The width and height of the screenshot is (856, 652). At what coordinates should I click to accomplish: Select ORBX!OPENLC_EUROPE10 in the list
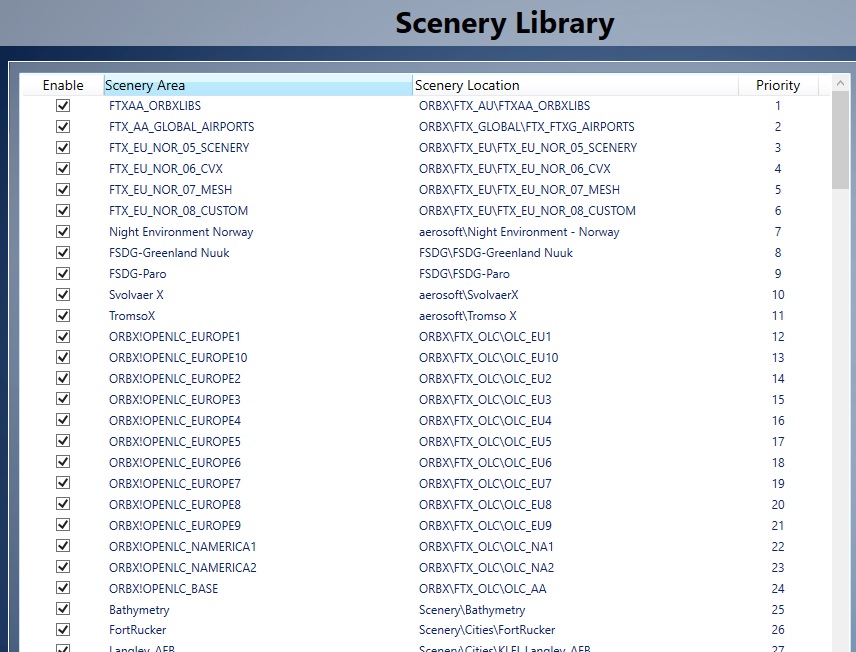pyautogui.click(x=178, y=358)
